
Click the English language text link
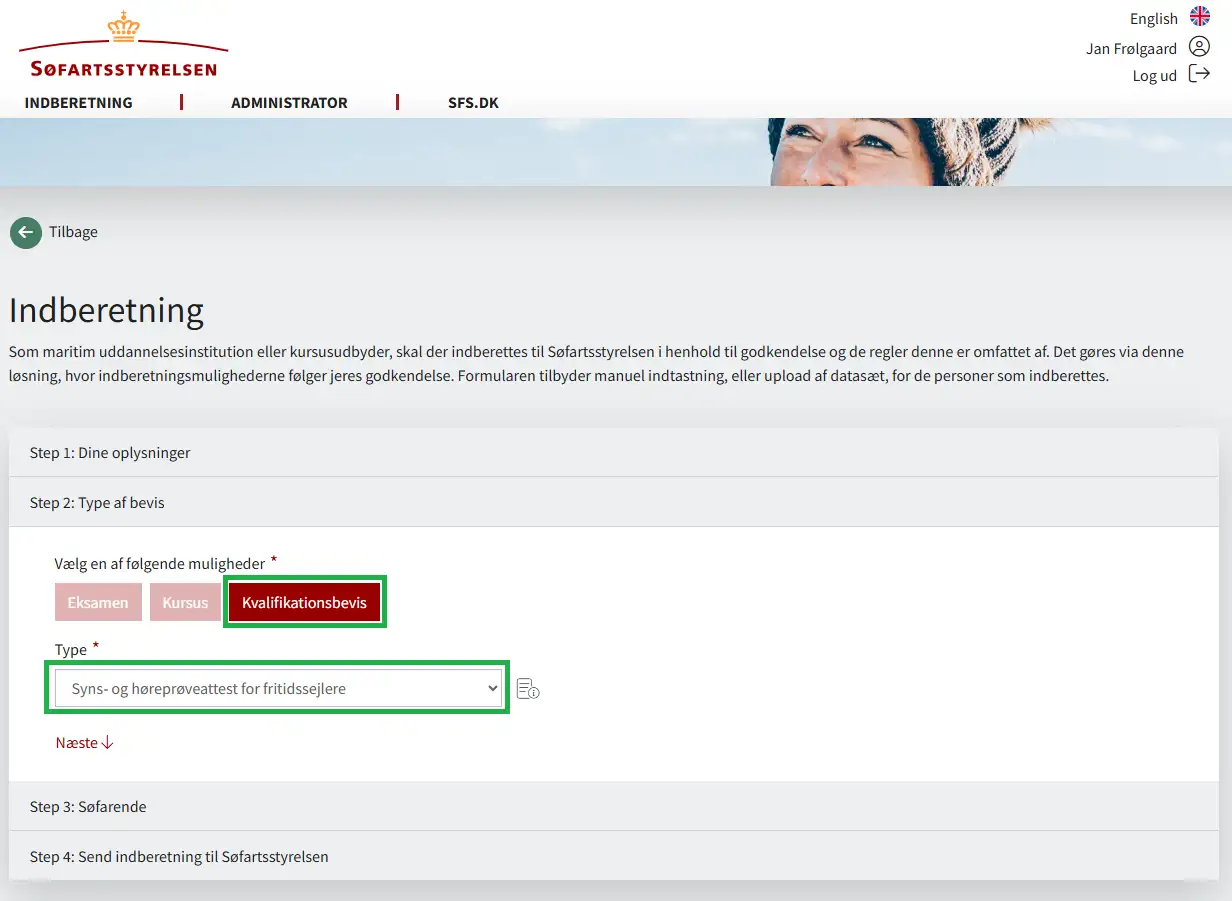[1153, 19]
